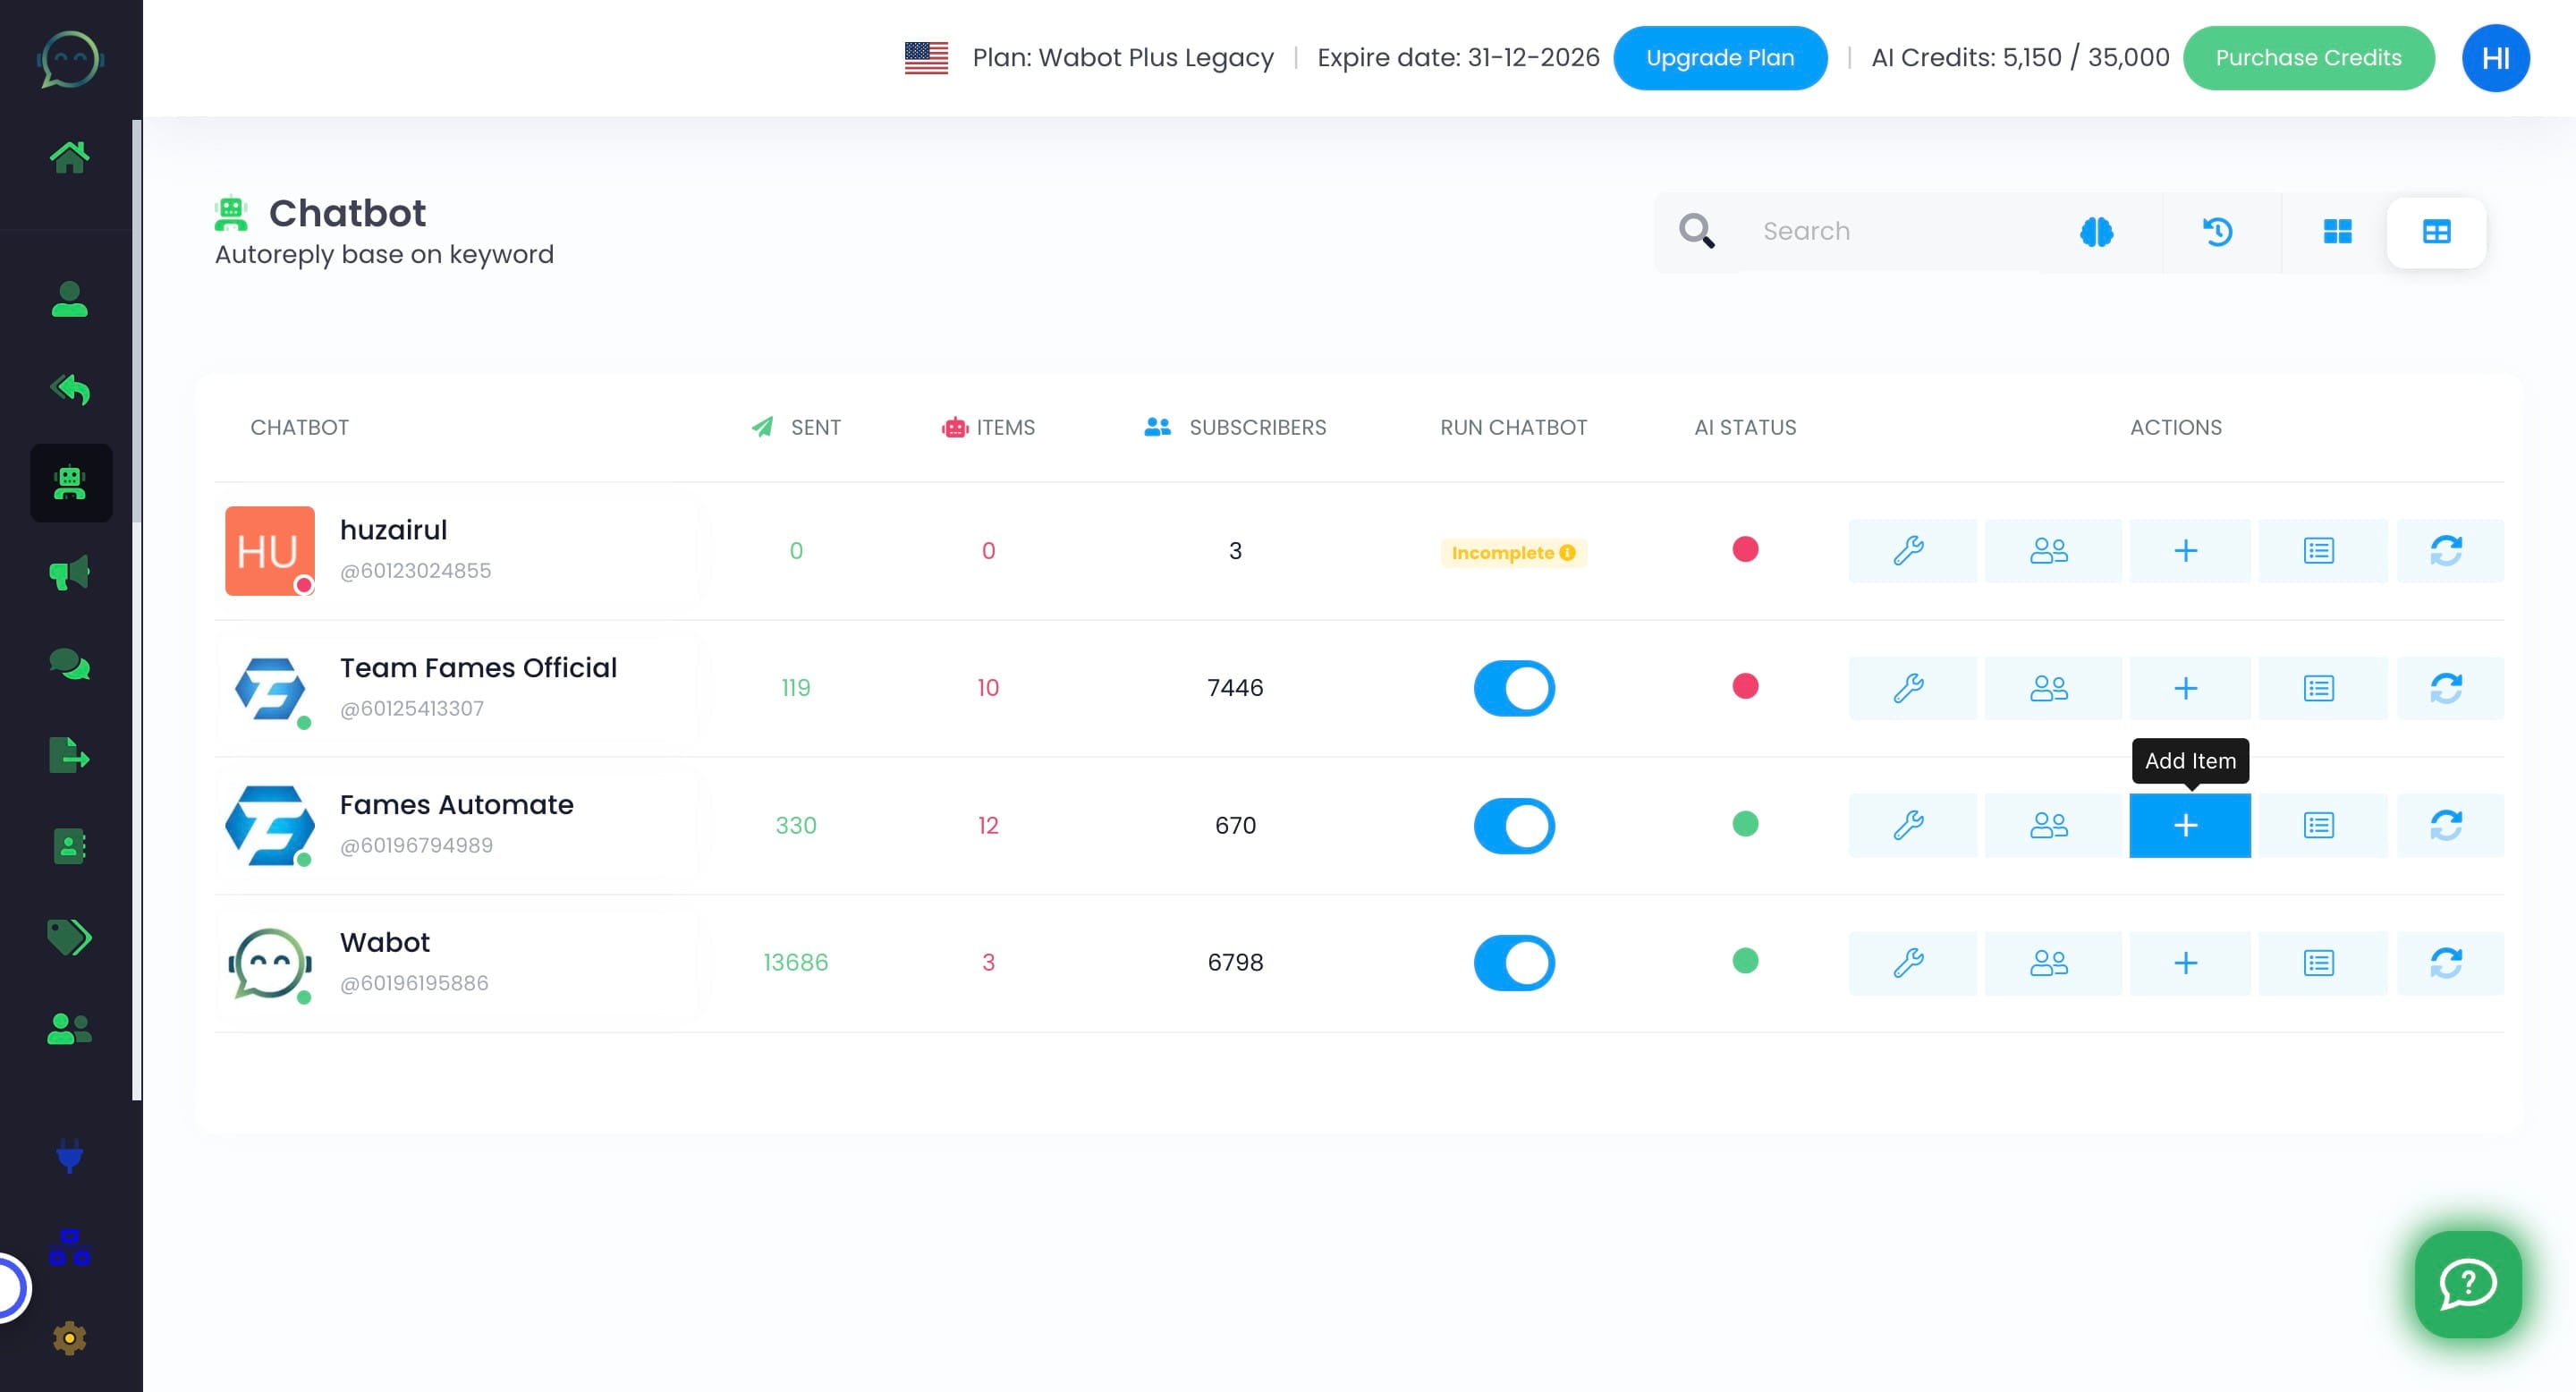Screen dimensions: 2576x1392
Task: Click the brain AI icon near search
Action: [x=2096, y=232]
